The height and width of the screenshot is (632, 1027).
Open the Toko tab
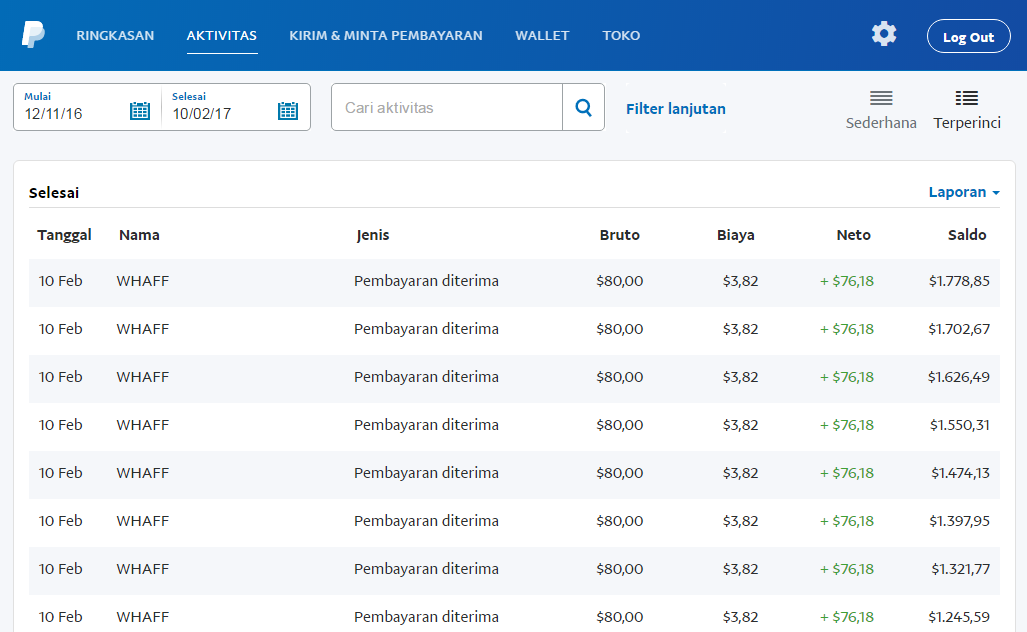pyautogui.click(x=621, y=35)
